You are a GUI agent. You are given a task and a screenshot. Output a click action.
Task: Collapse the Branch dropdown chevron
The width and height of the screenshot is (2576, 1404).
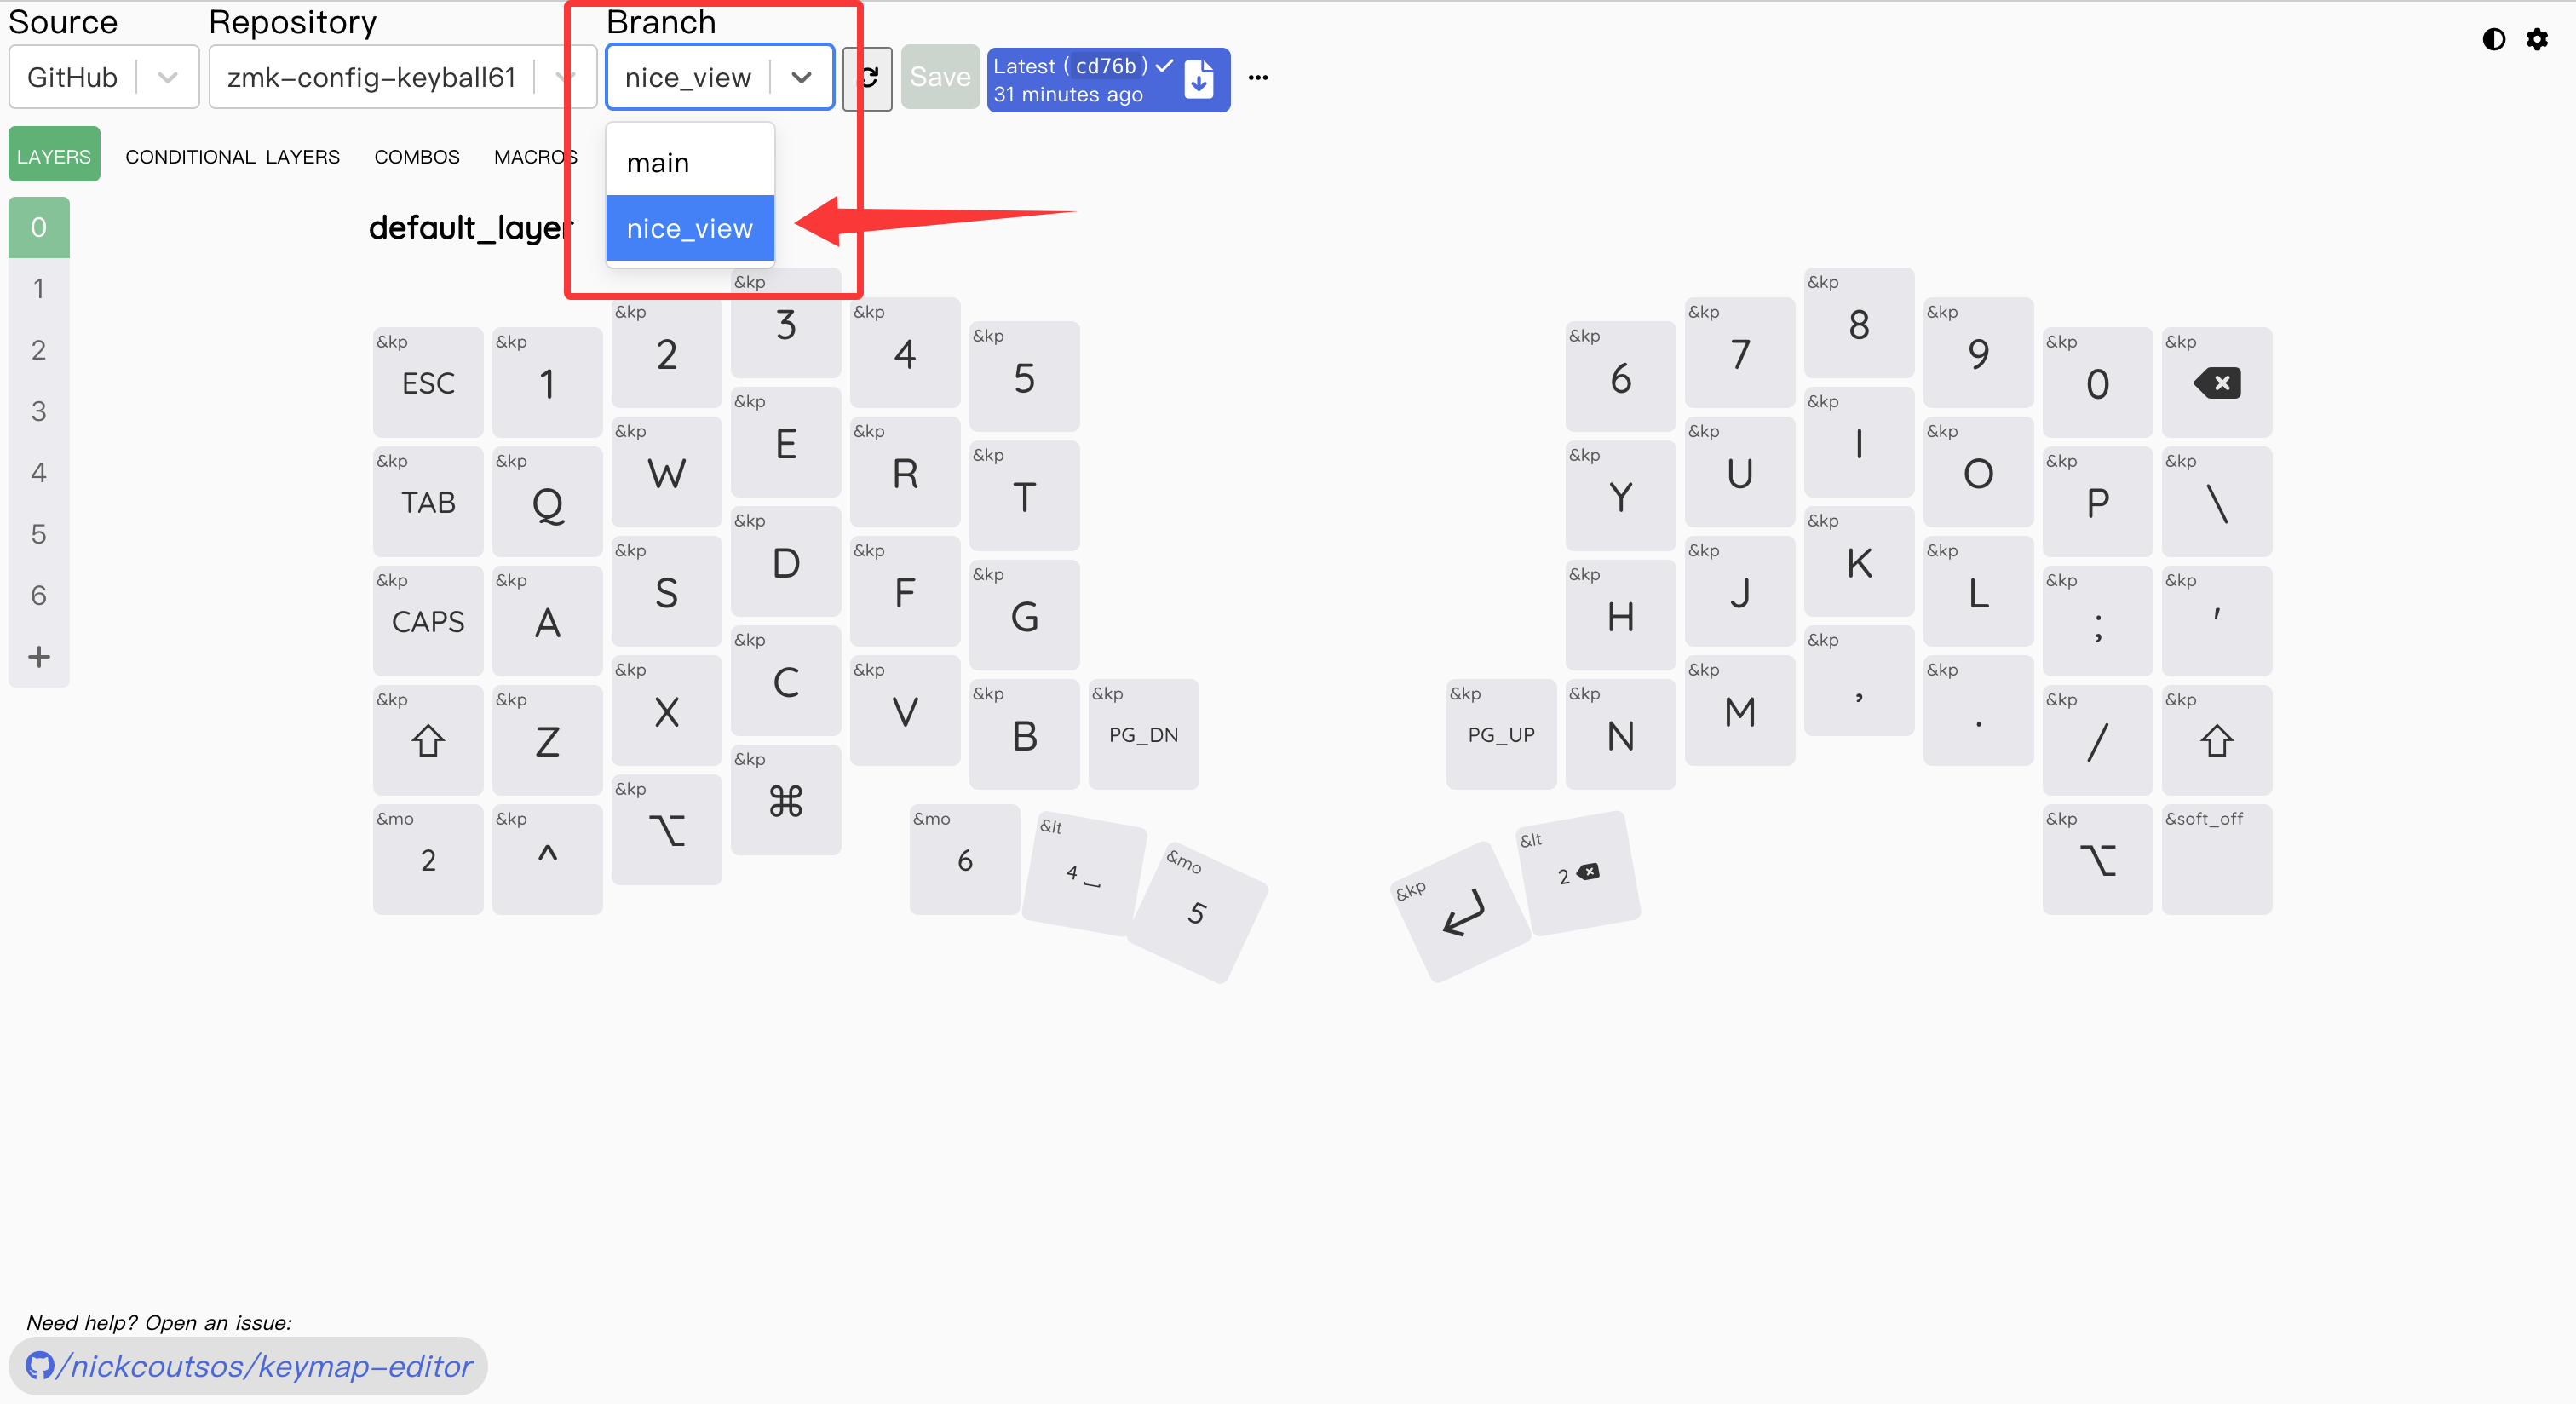coord(801,77)
